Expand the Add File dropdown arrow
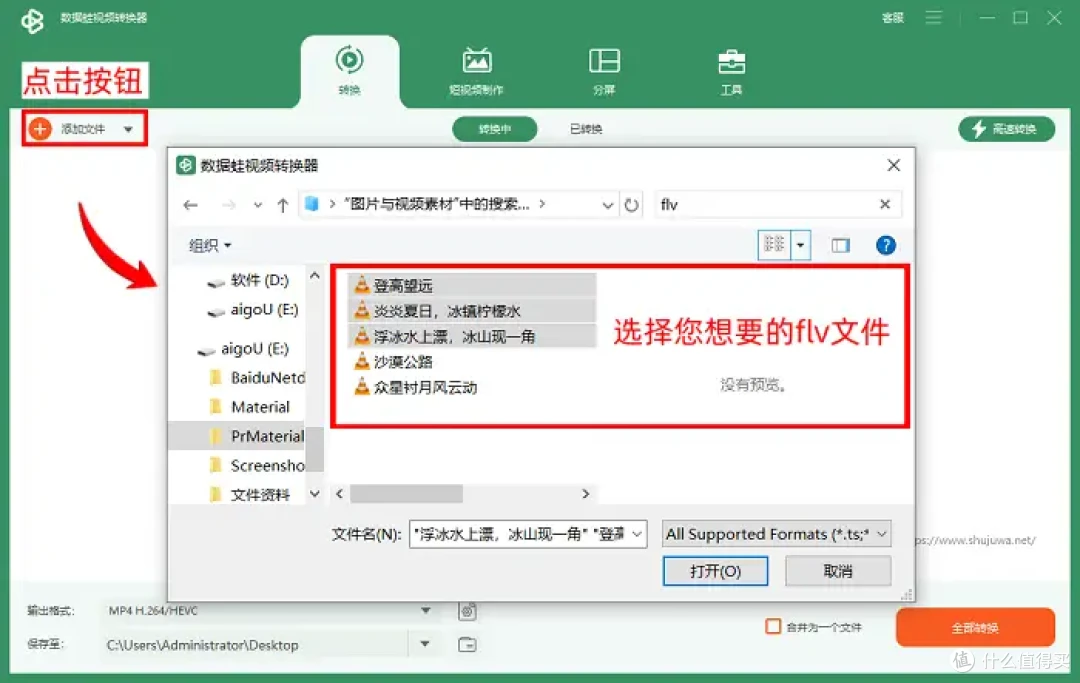The width and height of the screenshot is (1080, 683). point(128,129)
